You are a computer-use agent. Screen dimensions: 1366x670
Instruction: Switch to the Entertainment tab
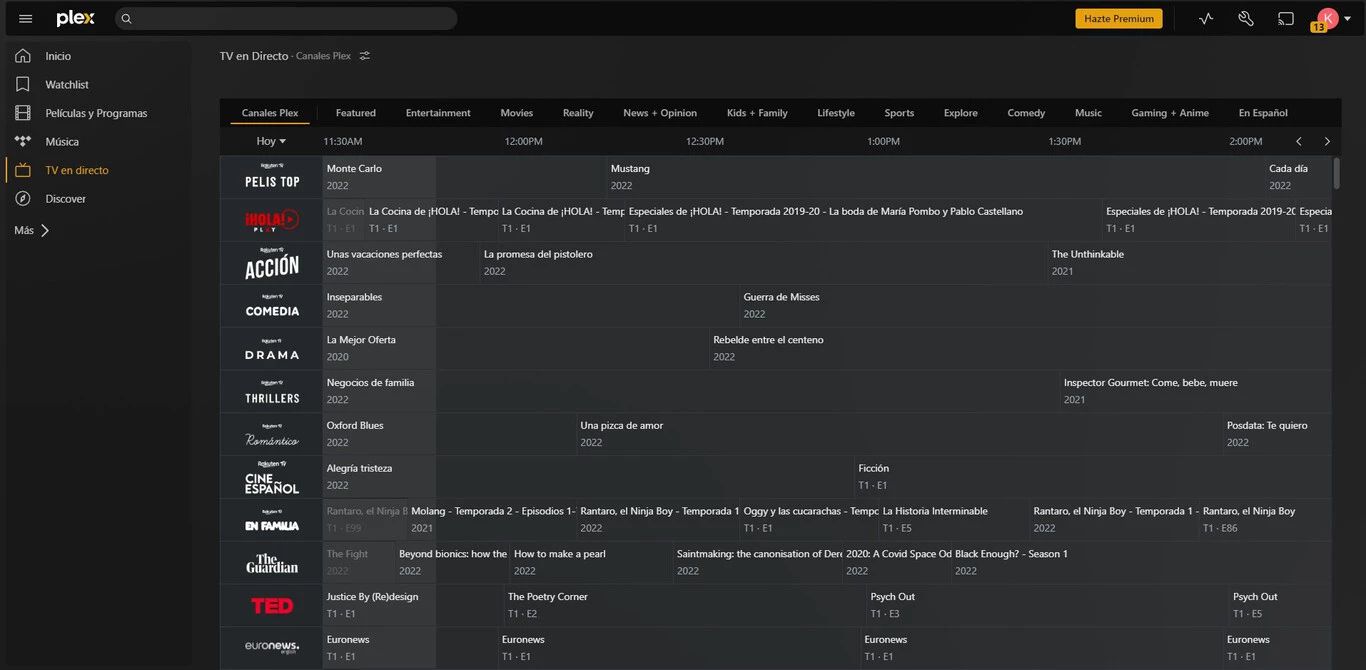[438, 113]
